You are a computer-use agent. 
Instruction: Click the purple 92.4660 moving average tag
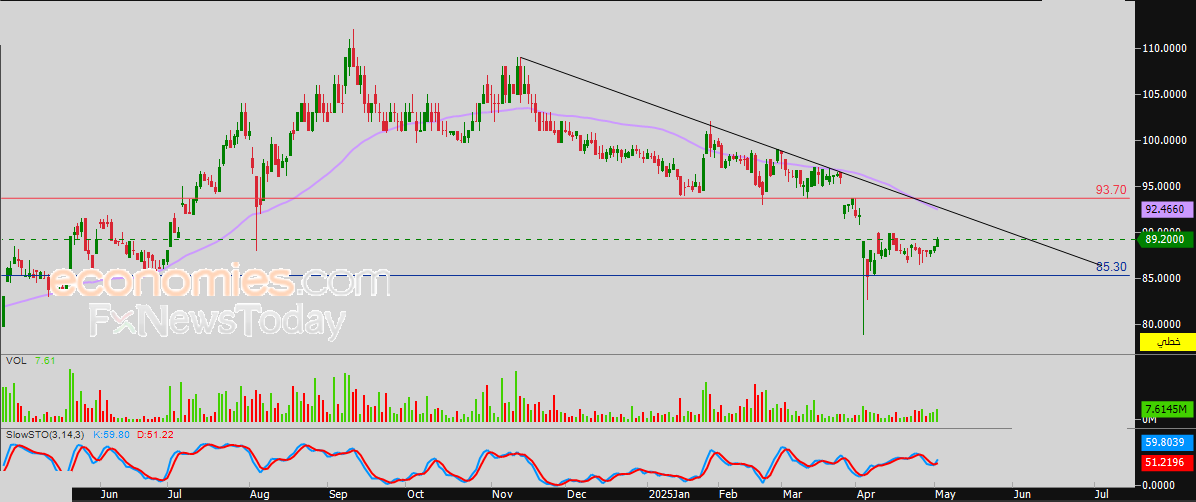pos(1165,209)
